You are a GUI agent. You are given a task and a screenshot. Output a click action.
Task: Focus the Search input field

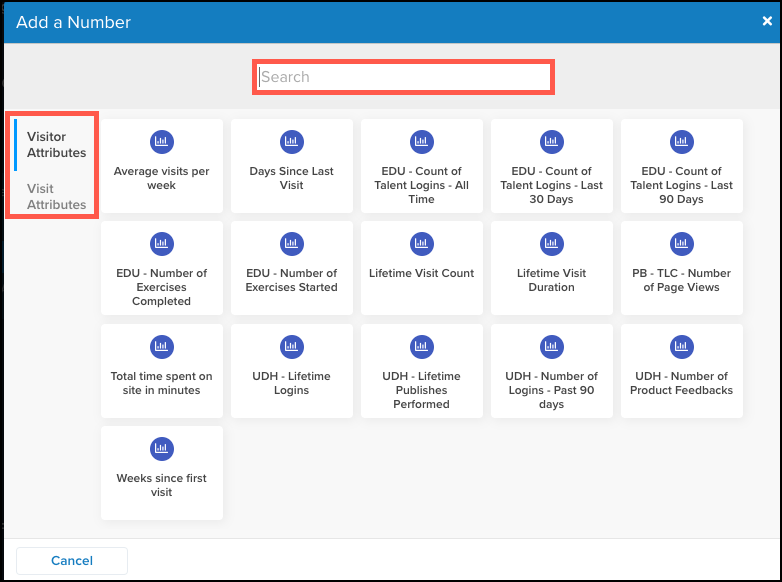coord(403,77)
